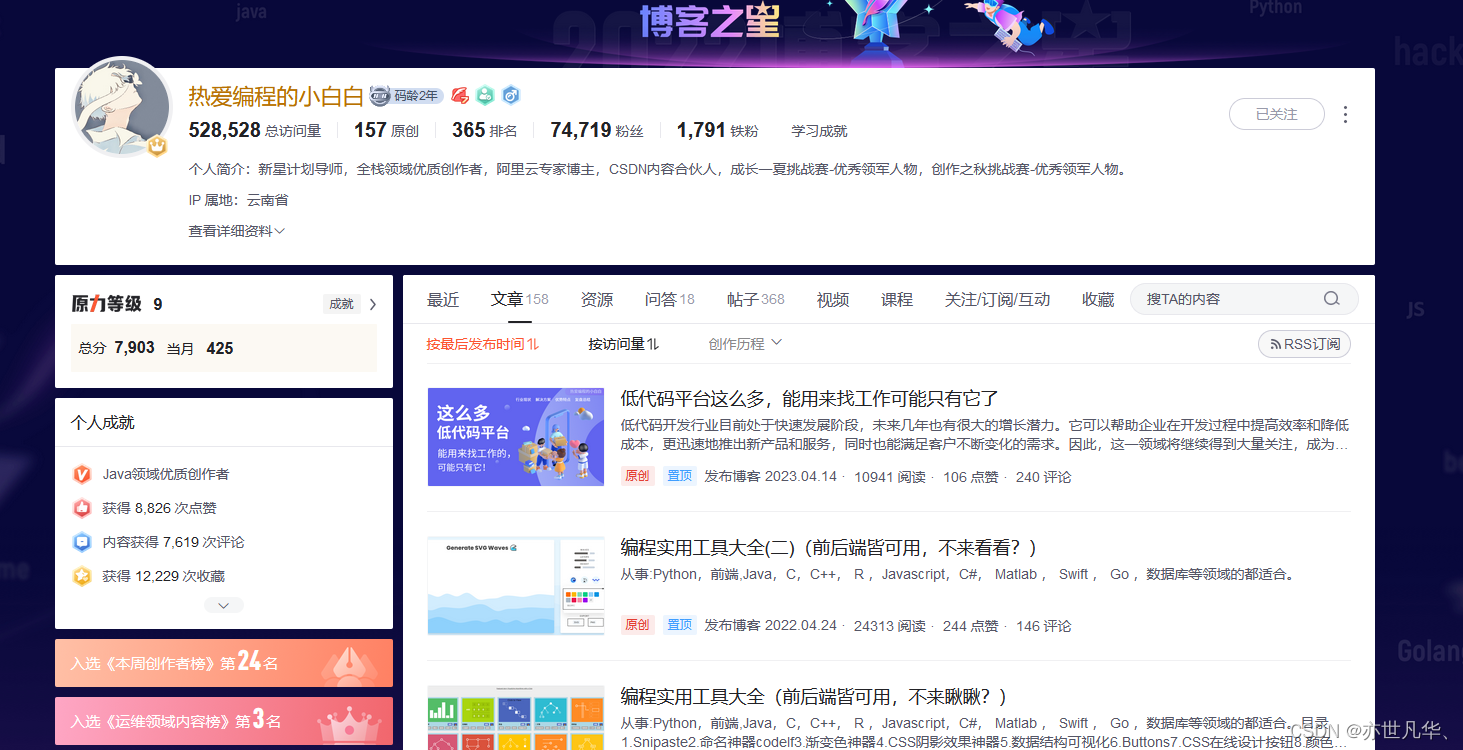
Task: Switch to the 视频 tab
Action: pyautogui.click(x=833, y=299)
